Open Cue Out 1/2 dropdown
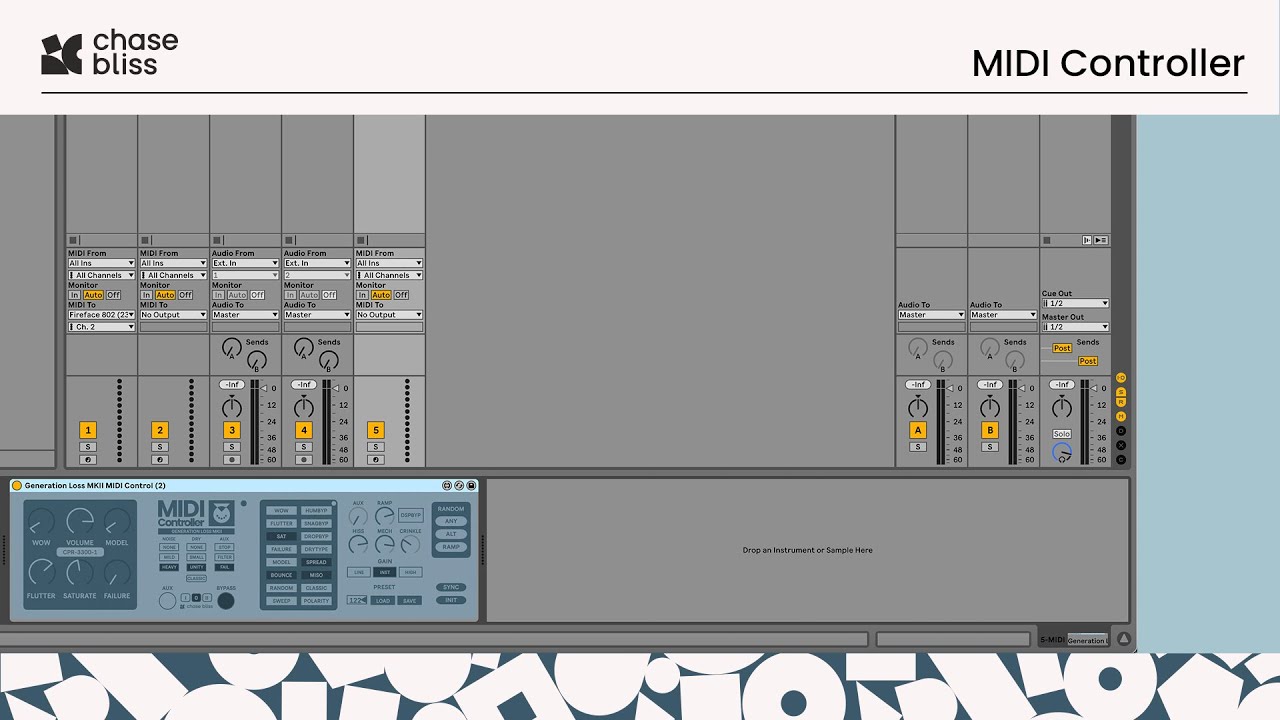The image size is (1280, 720). click(1075, 303)
